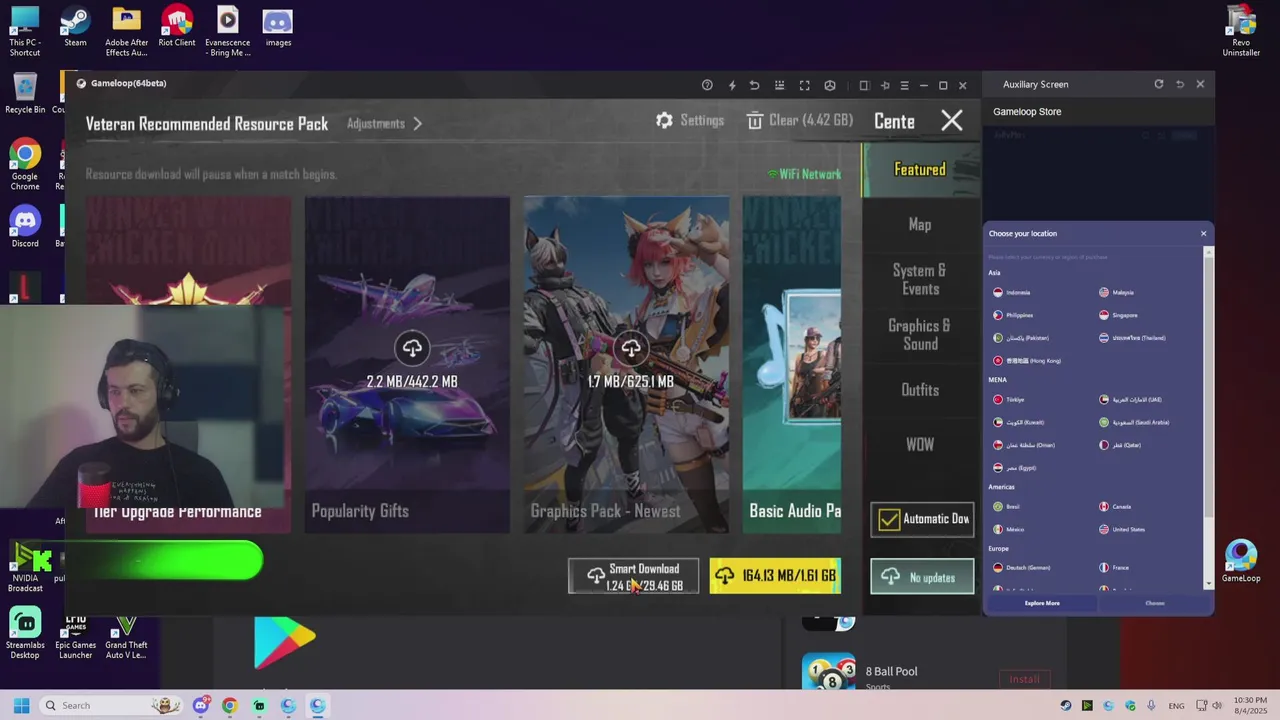Toggle the side panel icon in Gameloop
Screen dimensions: 1280x720
pos(864,85)
